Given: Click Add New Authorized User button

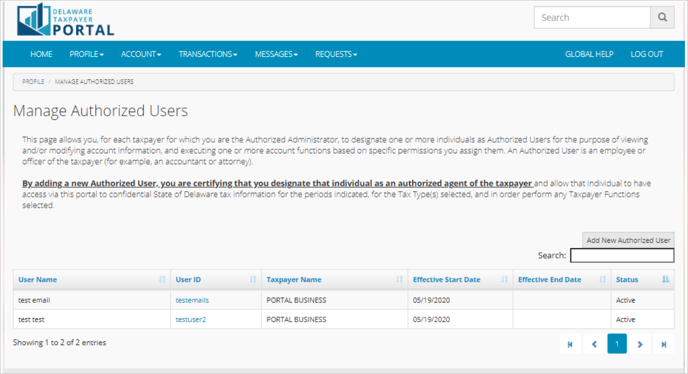Looking at the screenshot, I should point(628,240).
